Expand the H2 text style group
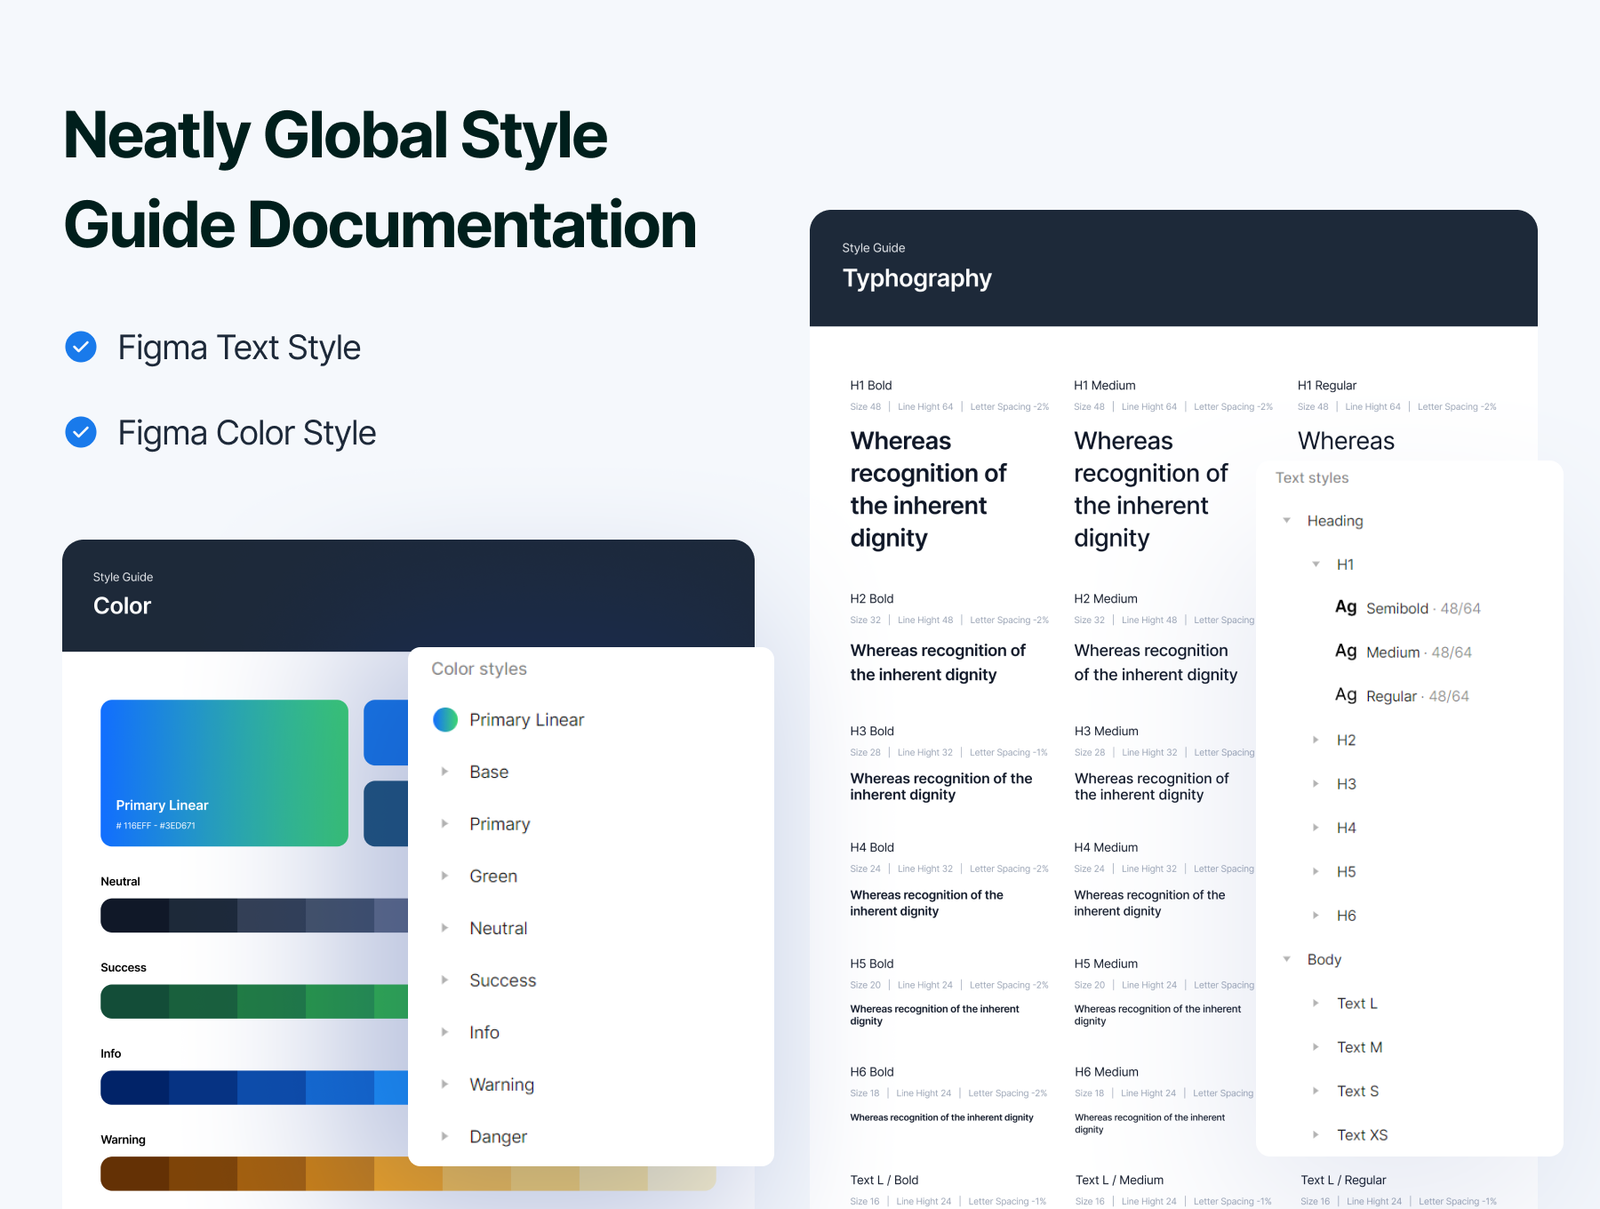The width and height of the screenshot is (1600, 1209). coord(1317,740)
